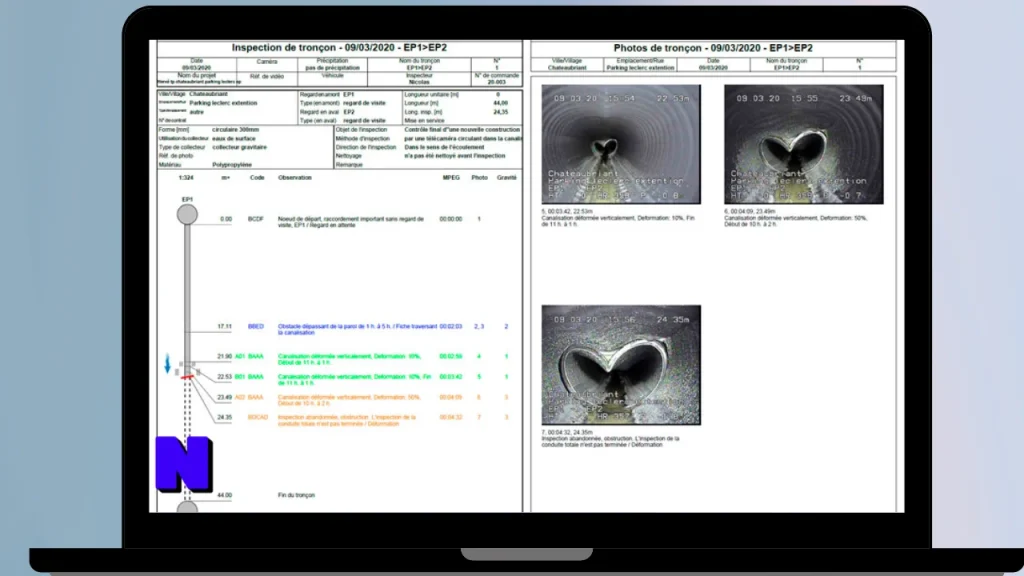Click order number '20.003'
The width and height of the screenshot is (1024, 576).
tap(496, 82)
